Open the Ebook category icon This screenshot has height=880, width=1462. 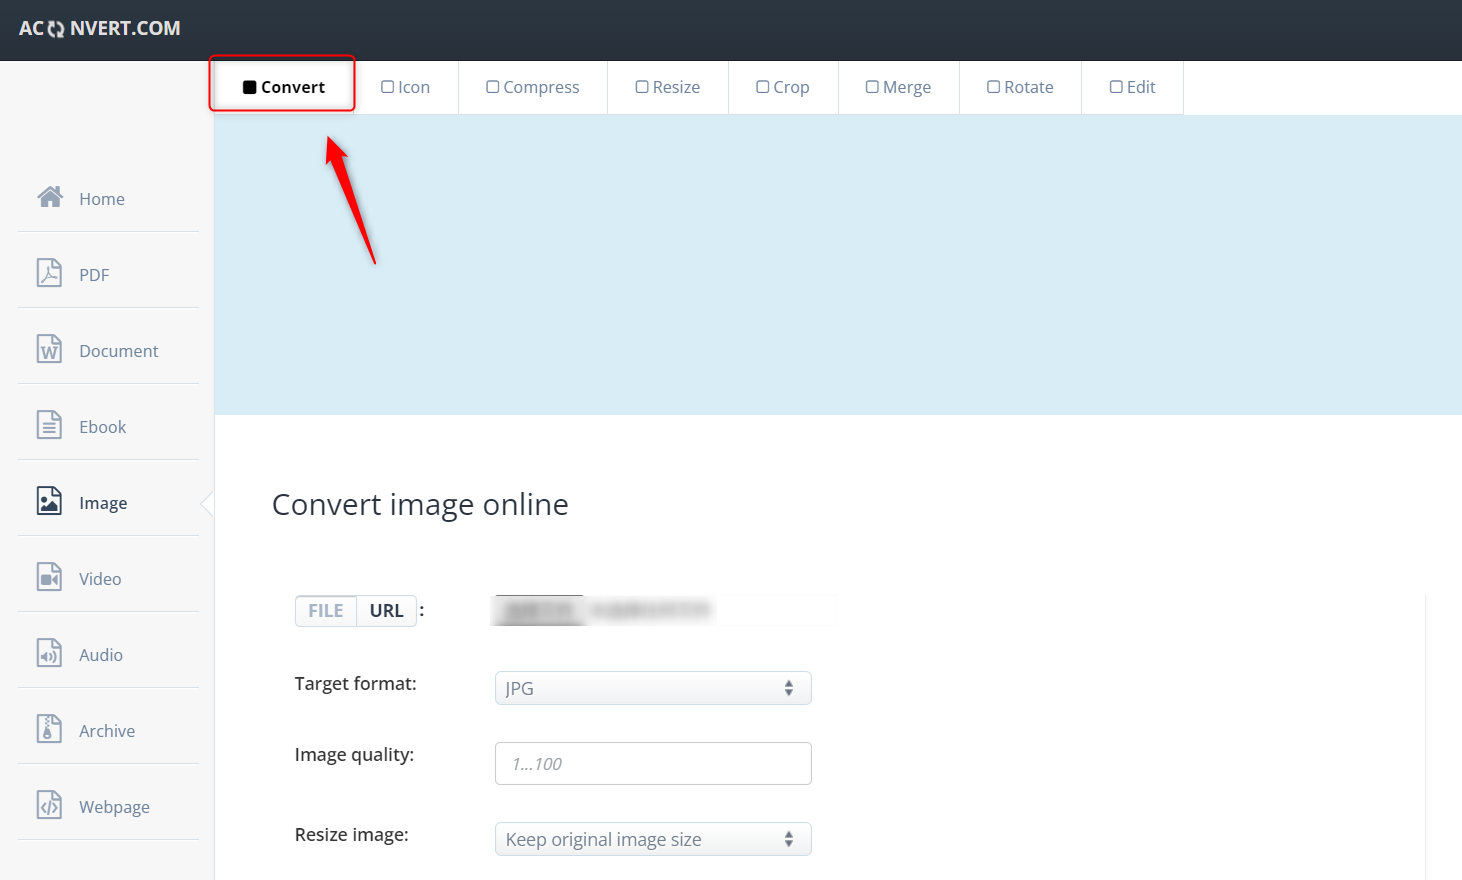tap(49, 425)
